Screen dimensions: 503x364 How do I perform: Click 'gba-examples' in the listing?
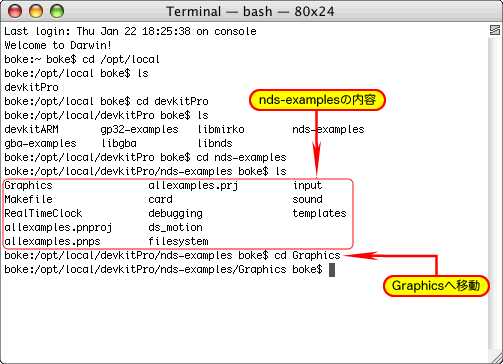point(40,143)
